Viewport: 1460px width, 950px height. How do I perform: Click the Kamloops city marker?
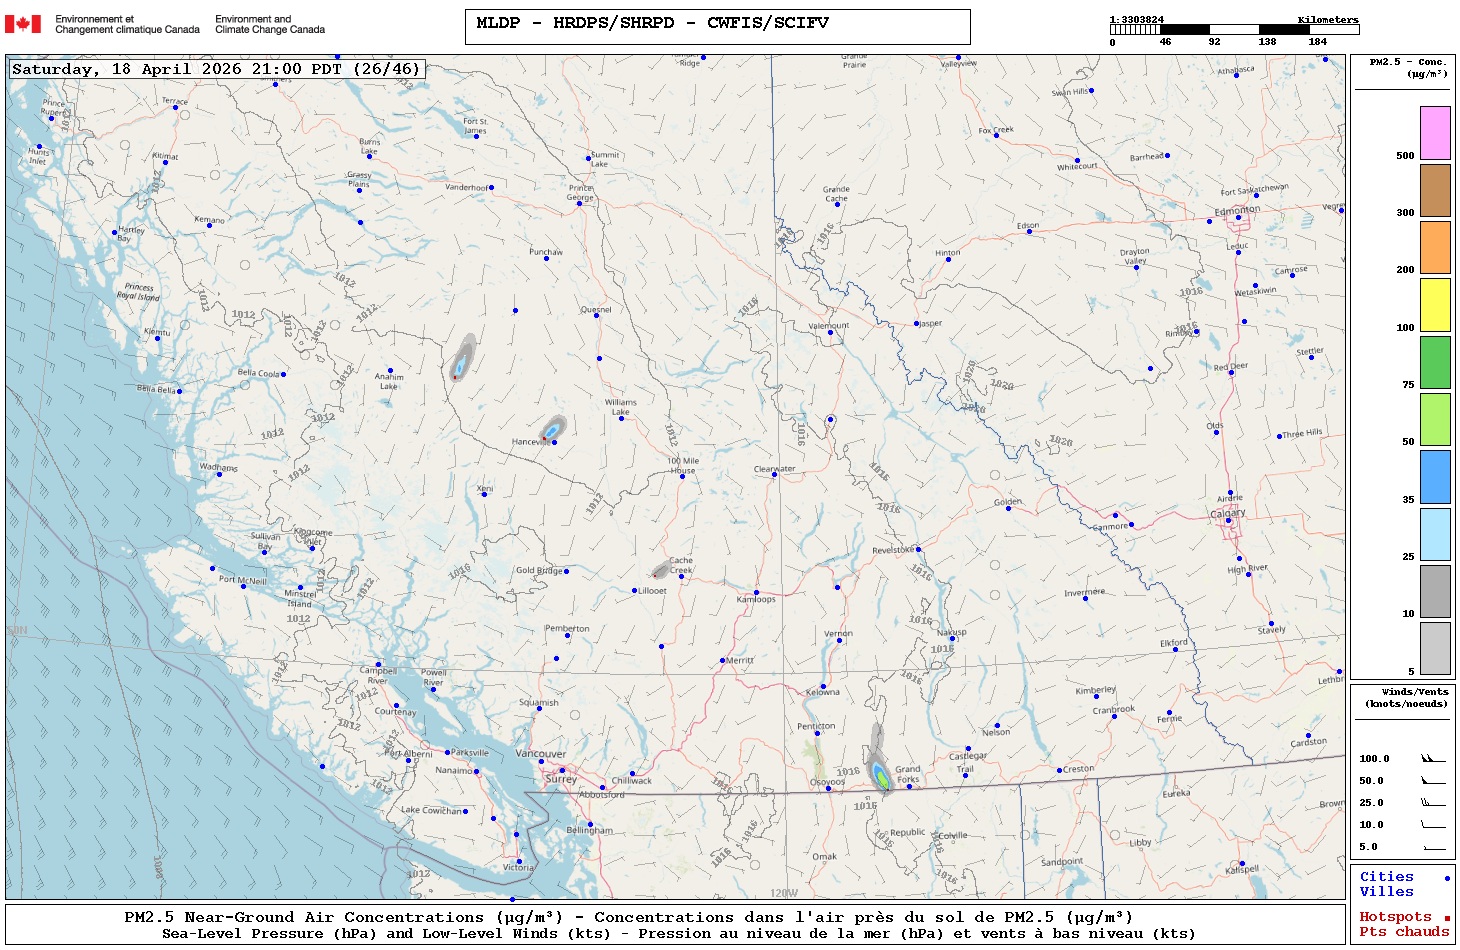pyautogui.click(x=756, y=592)
